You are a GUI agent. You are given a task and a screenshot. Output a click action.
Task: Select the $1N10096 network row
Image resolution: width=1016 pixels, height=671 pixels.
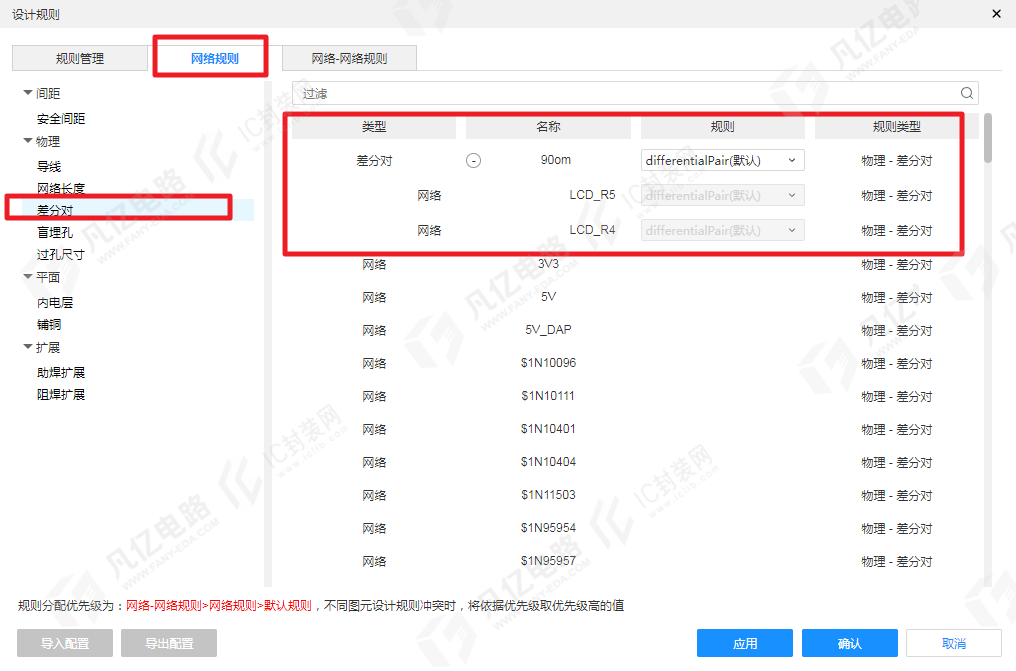click(x=635, y=363)
